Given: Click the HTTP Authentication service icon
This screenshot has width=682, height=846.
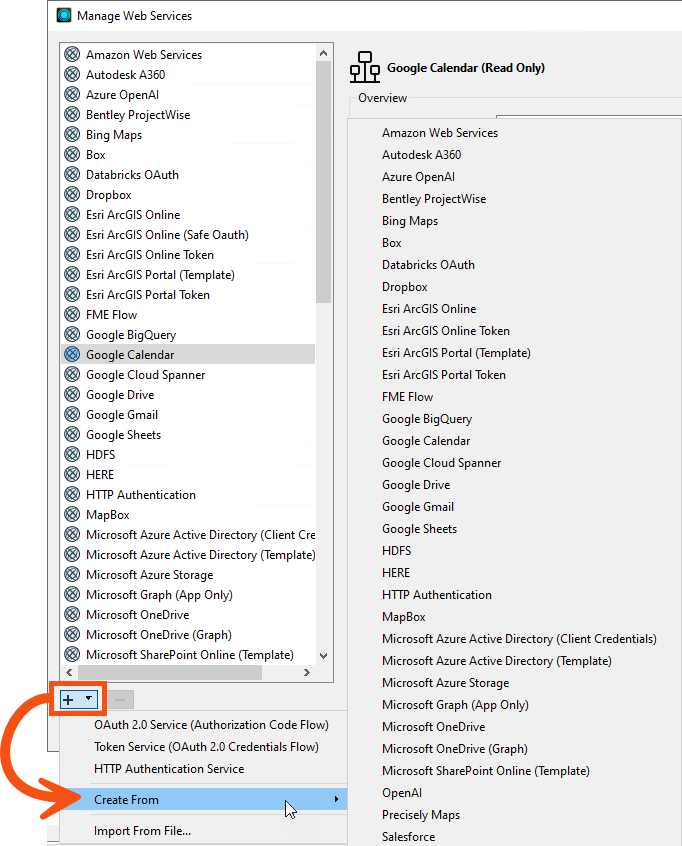Looking at the screenshot, I should coord(72,494).
